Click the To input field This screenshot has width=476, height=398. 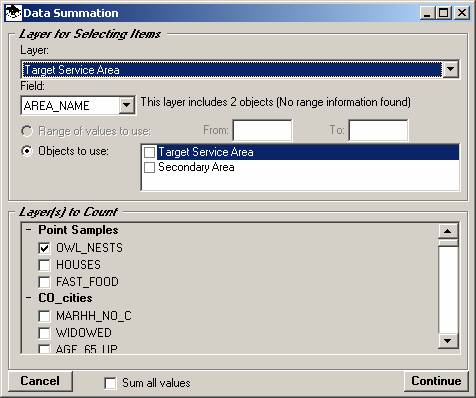click(x=378, y=130)
